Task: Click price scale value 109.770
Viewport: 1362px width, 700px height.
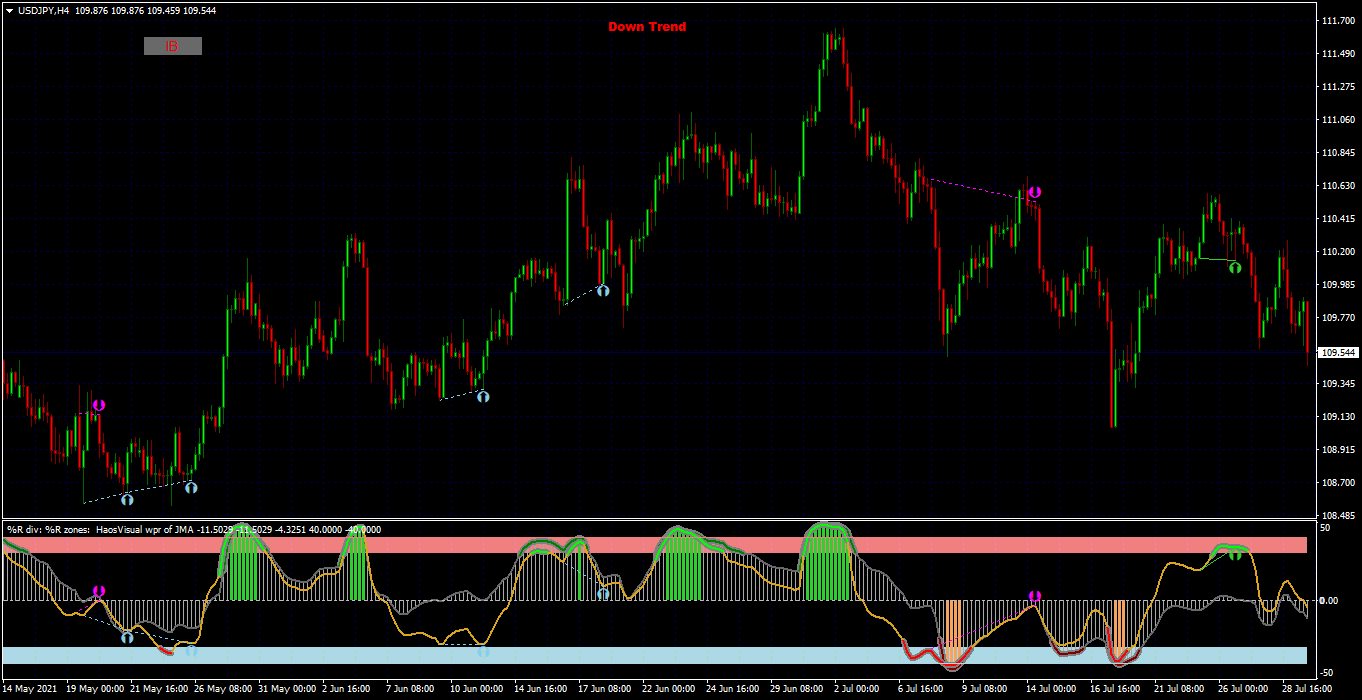Action: click(1337, 318)
